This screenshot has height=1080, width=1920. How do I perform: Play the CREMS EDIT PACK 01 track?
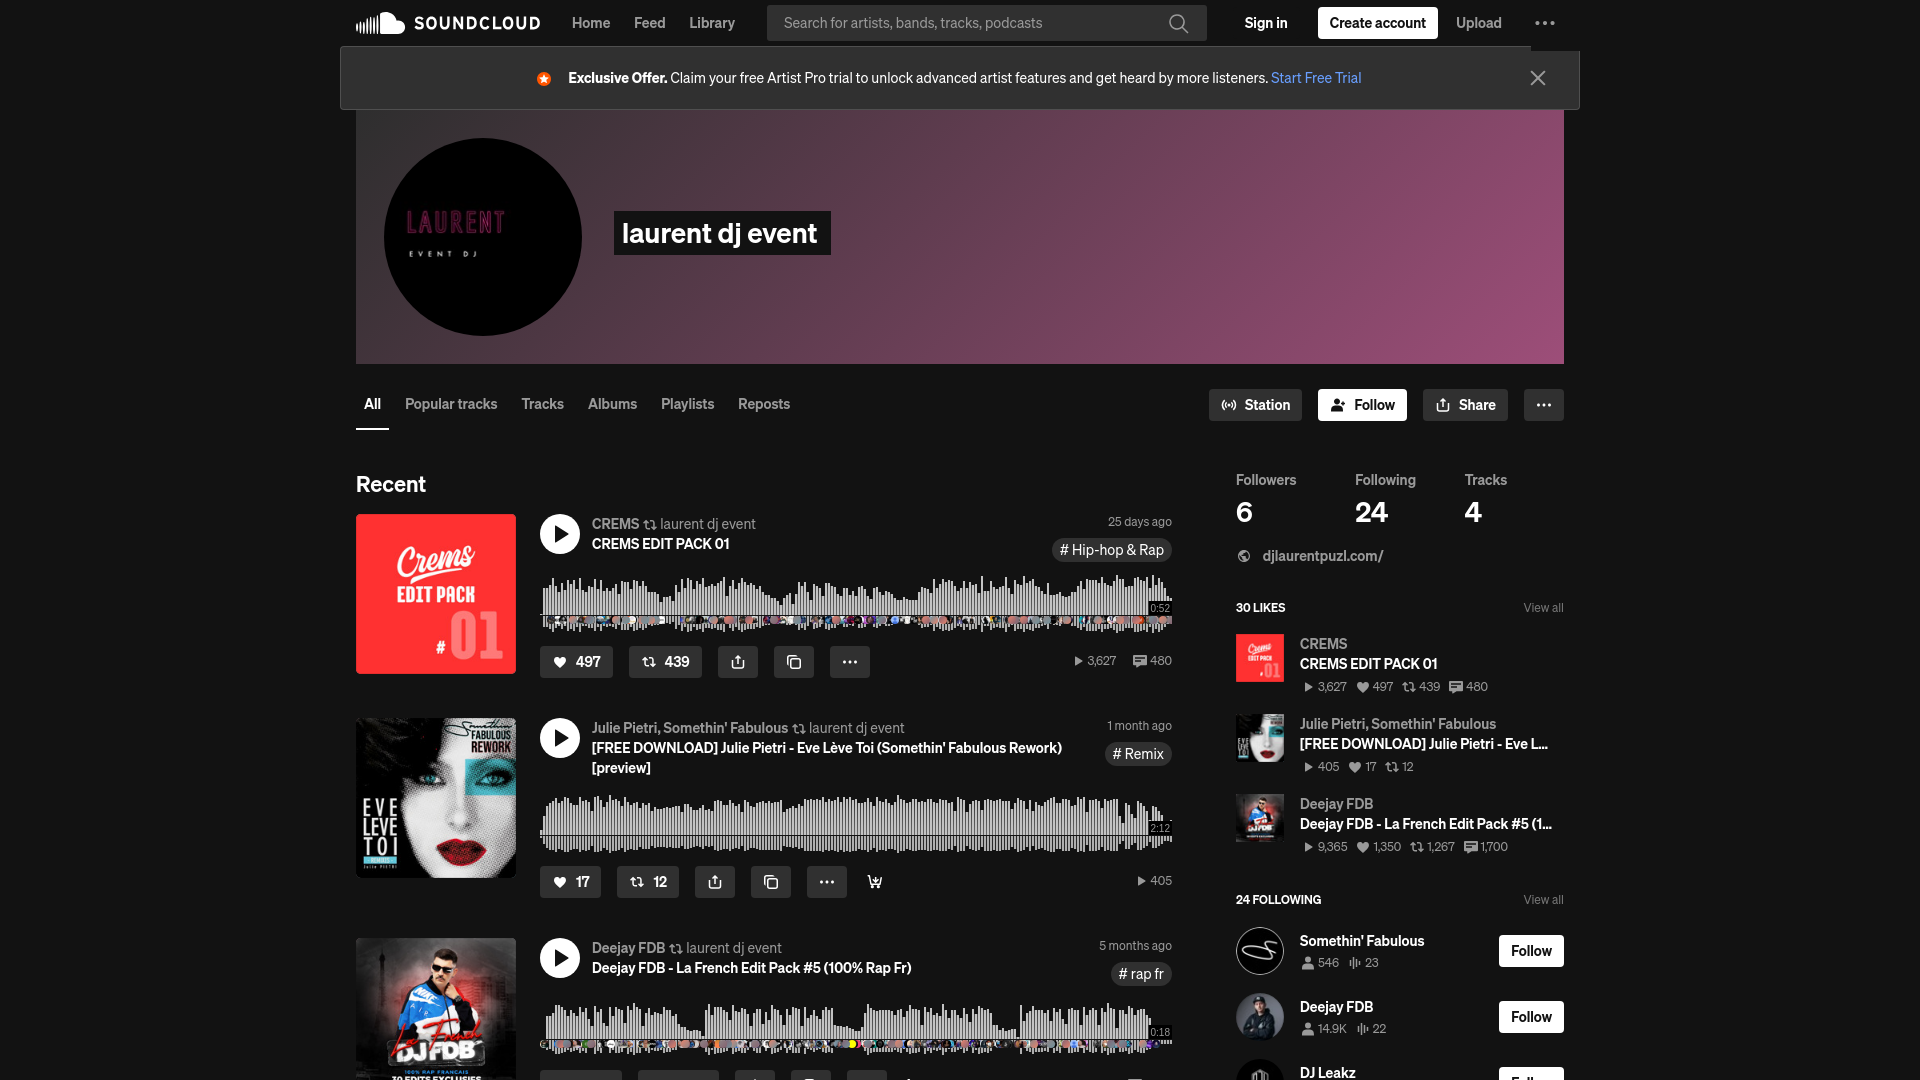559,534
